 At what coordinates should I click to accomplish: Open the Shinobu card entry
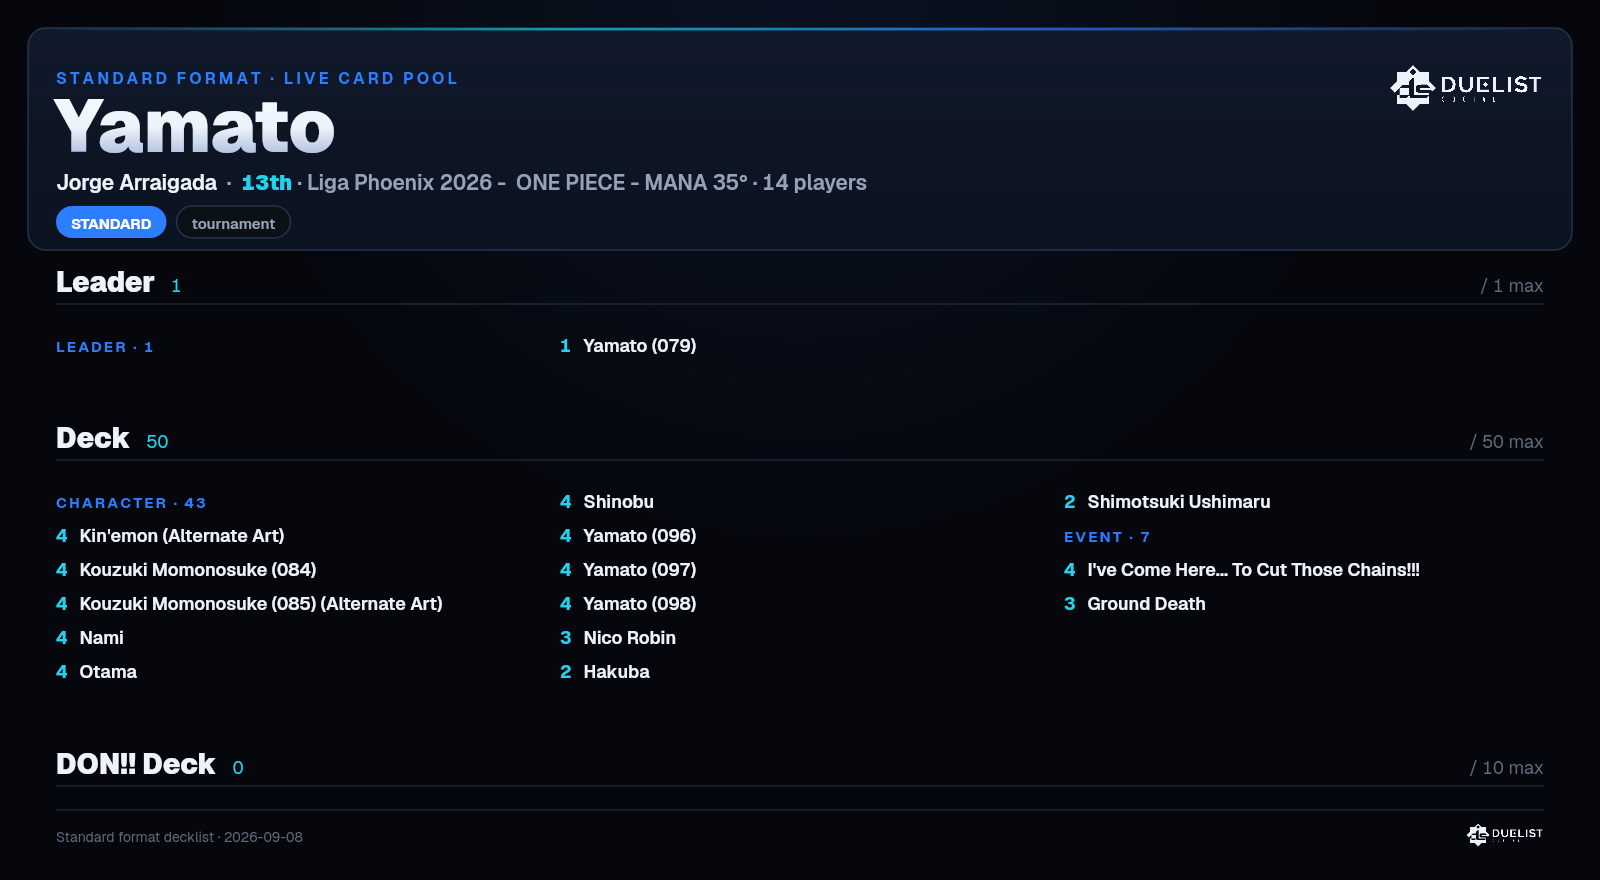pyautogui.click(x=607, y=502)
